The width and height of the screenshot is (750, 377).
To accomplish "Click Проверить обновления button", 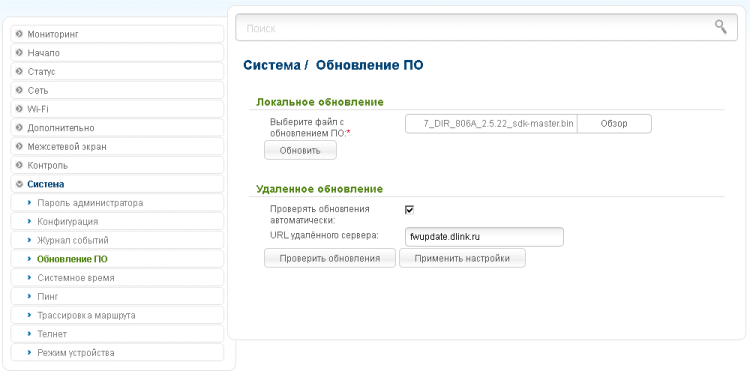I will [330, 258].
